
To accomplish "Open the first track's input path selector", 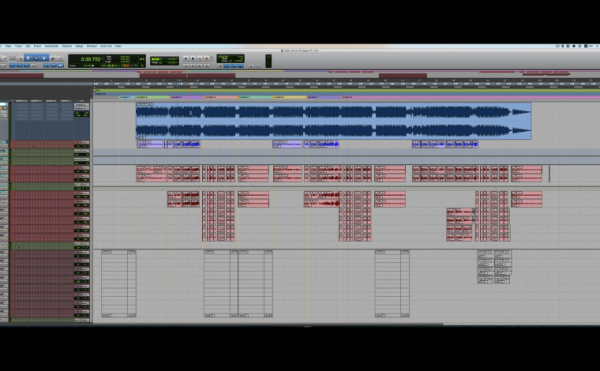I will point(81,104).
